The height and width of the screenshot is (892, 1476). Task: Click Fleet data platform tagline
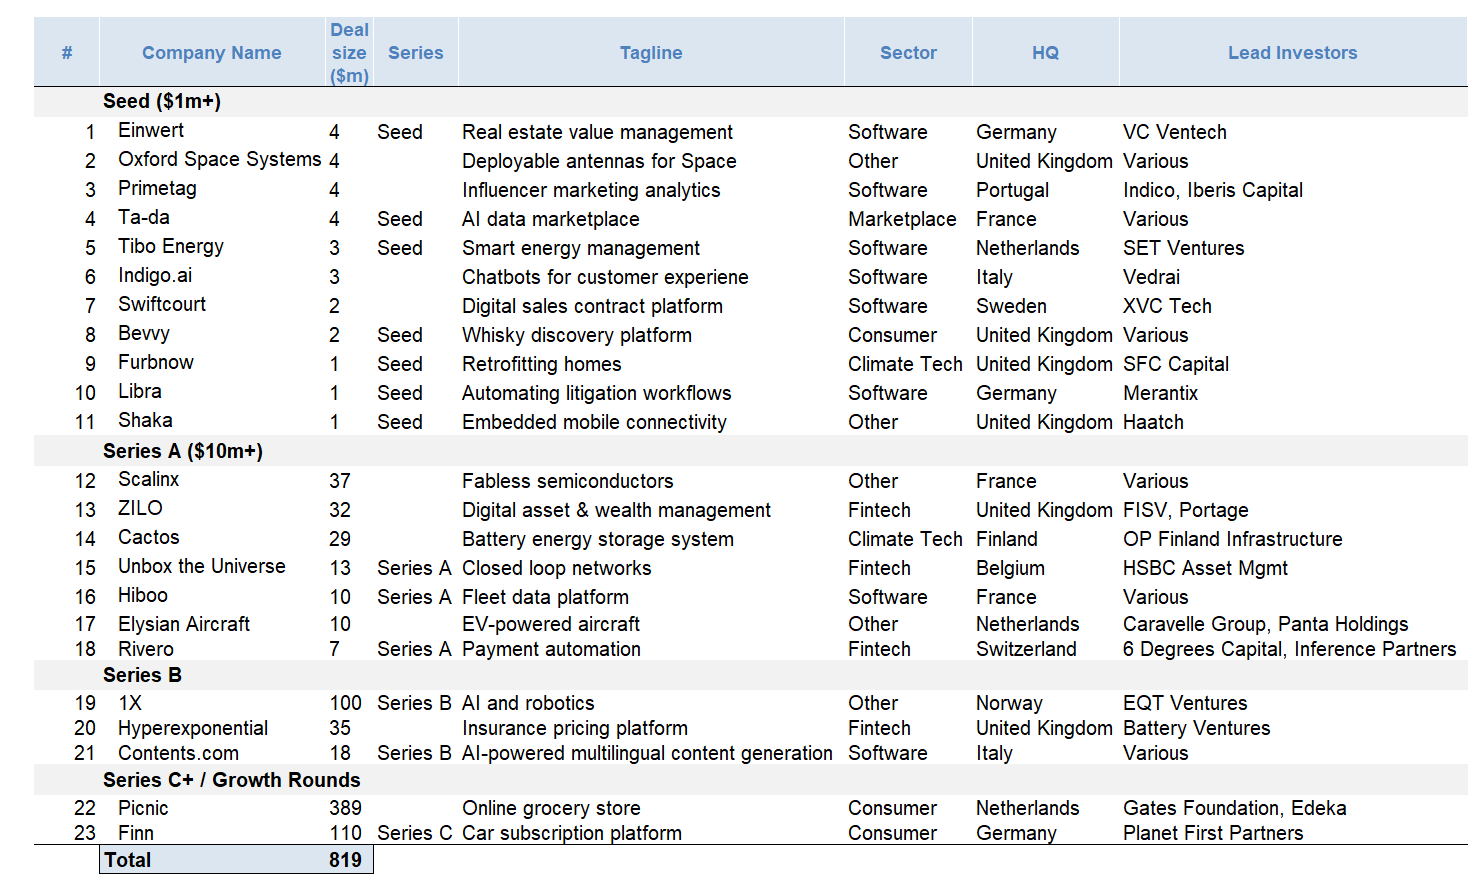(x=546, y=597)
